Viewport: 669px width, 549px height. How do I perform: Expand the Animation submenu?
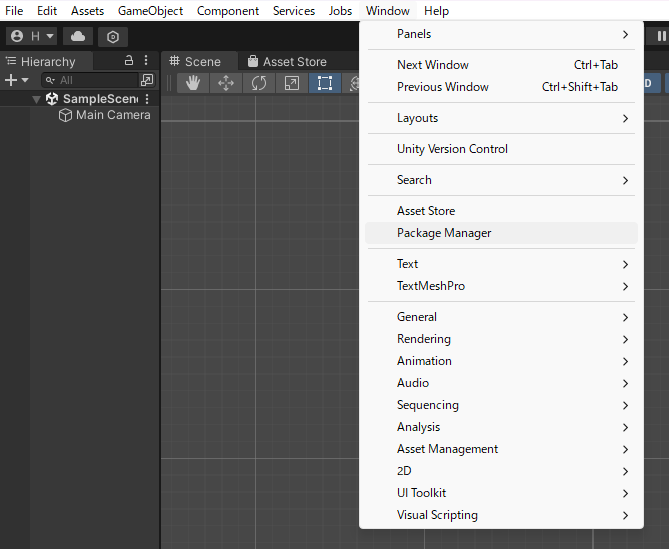[x=501, y=361]
